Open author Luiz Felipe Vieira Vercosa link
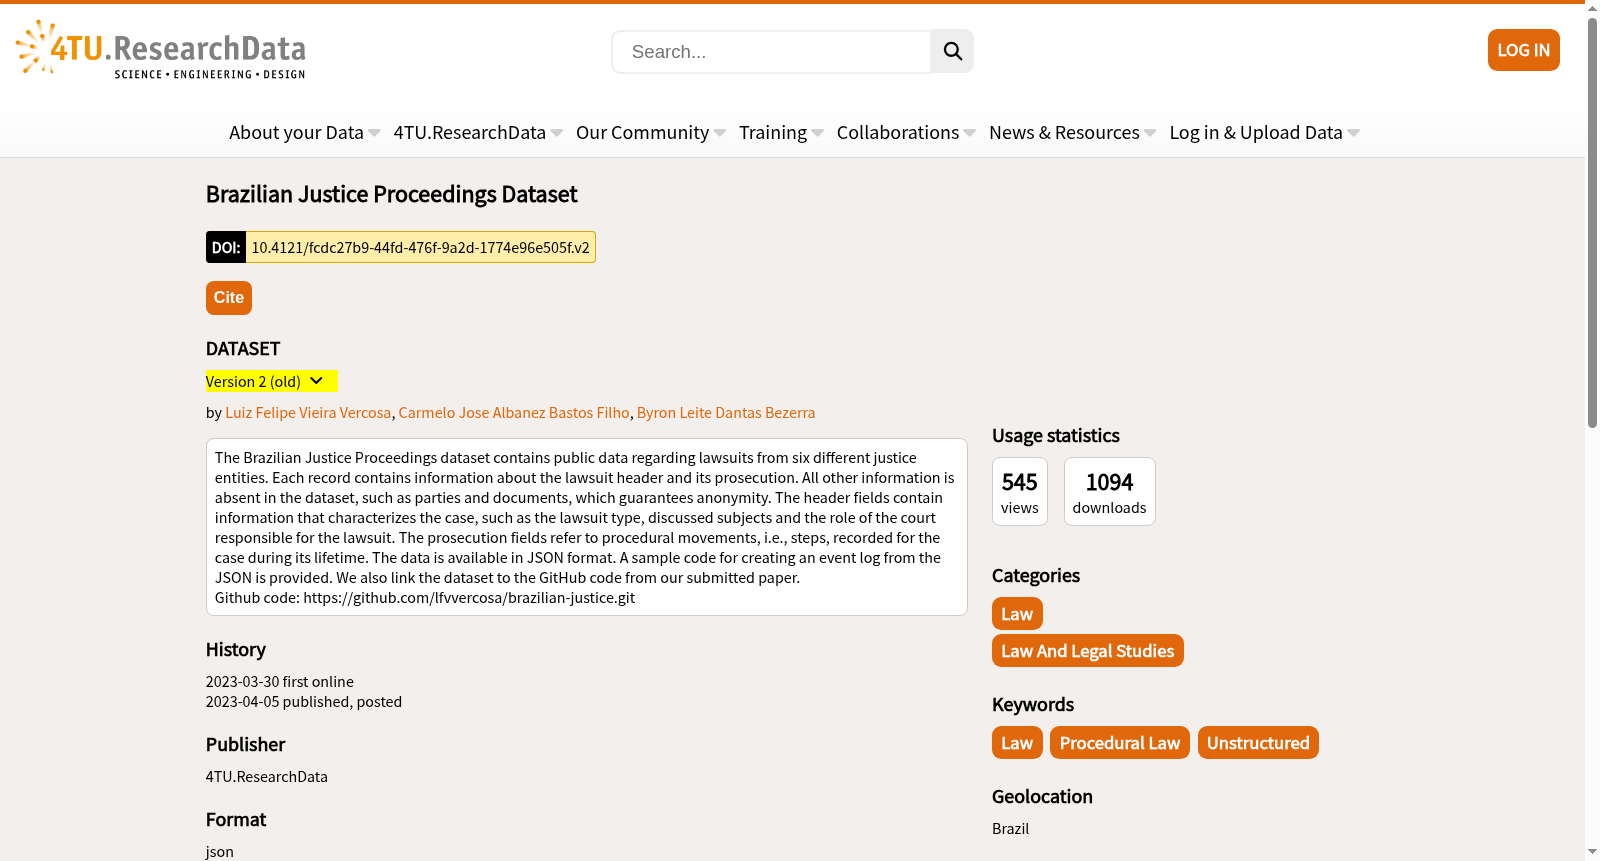The image size is (1600, 861). [x=308, y=413]
